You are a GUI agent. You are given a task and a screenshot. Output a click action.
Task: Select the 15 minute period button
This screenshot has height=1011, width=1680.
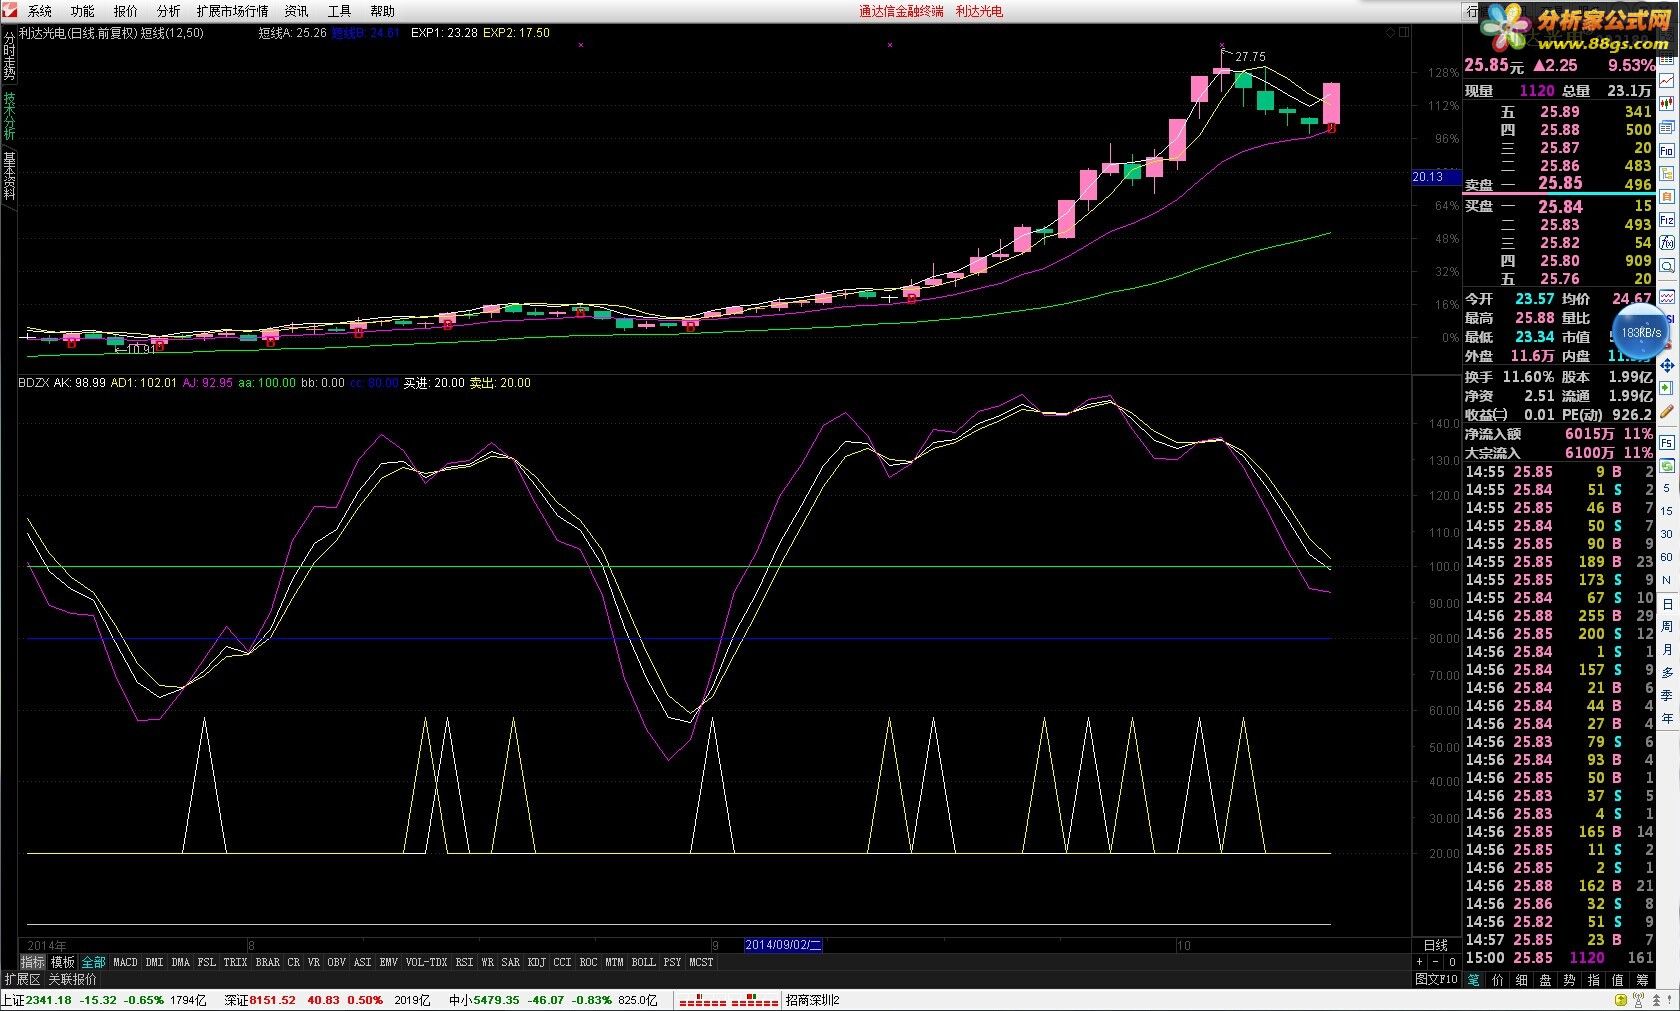1667,511
